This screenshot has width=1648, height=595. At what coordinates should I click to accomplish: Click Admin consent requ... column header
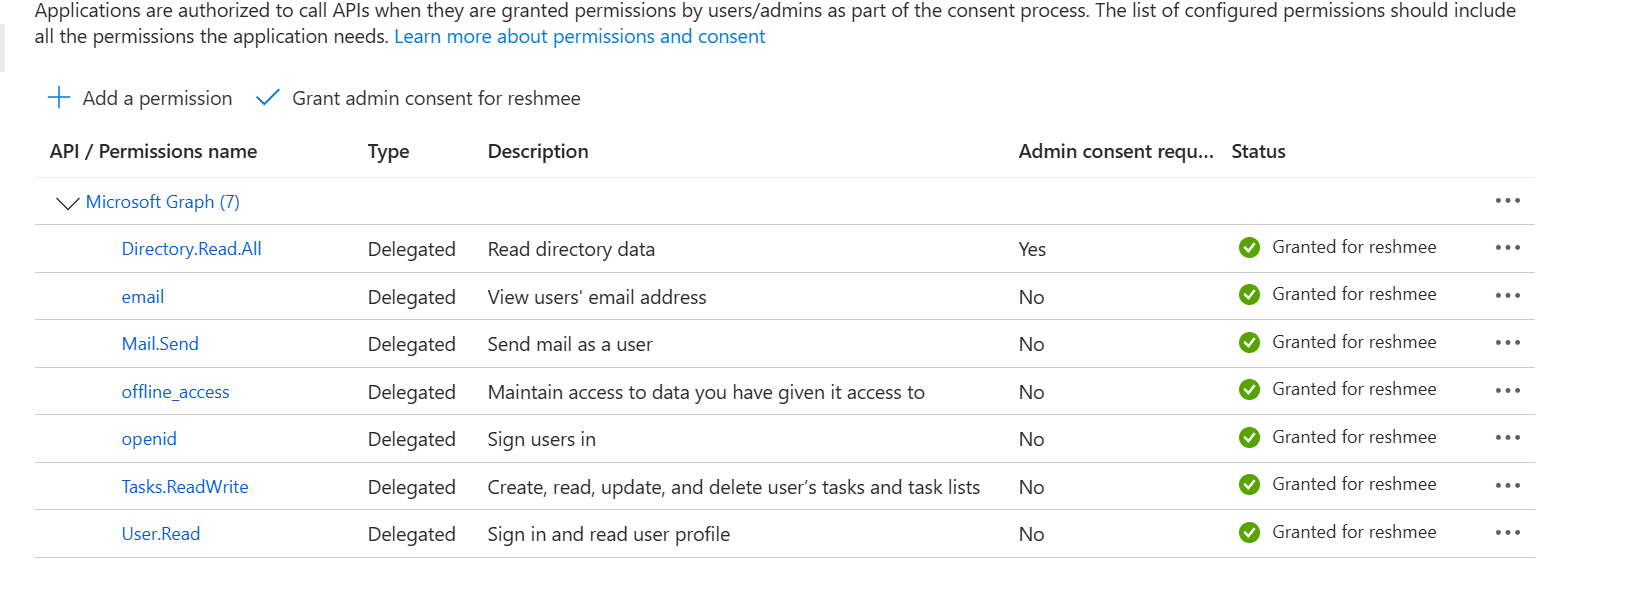1116,152
